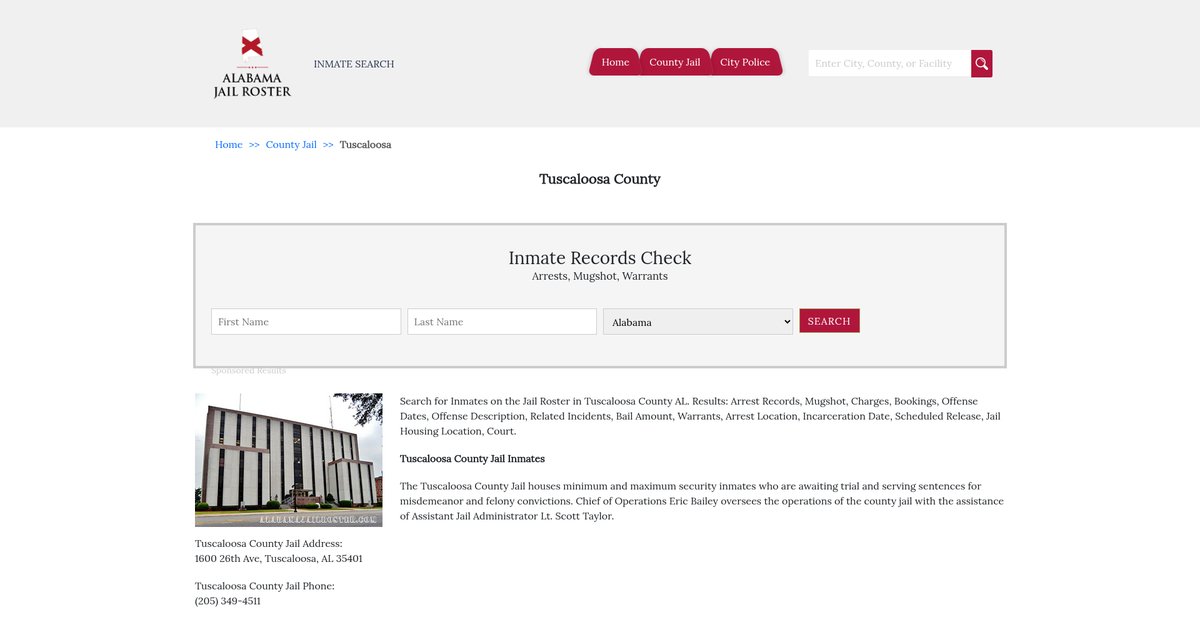1200x620 pixels.
Task: Expand the Alabama state dropdown
Action: pos(698,322)
